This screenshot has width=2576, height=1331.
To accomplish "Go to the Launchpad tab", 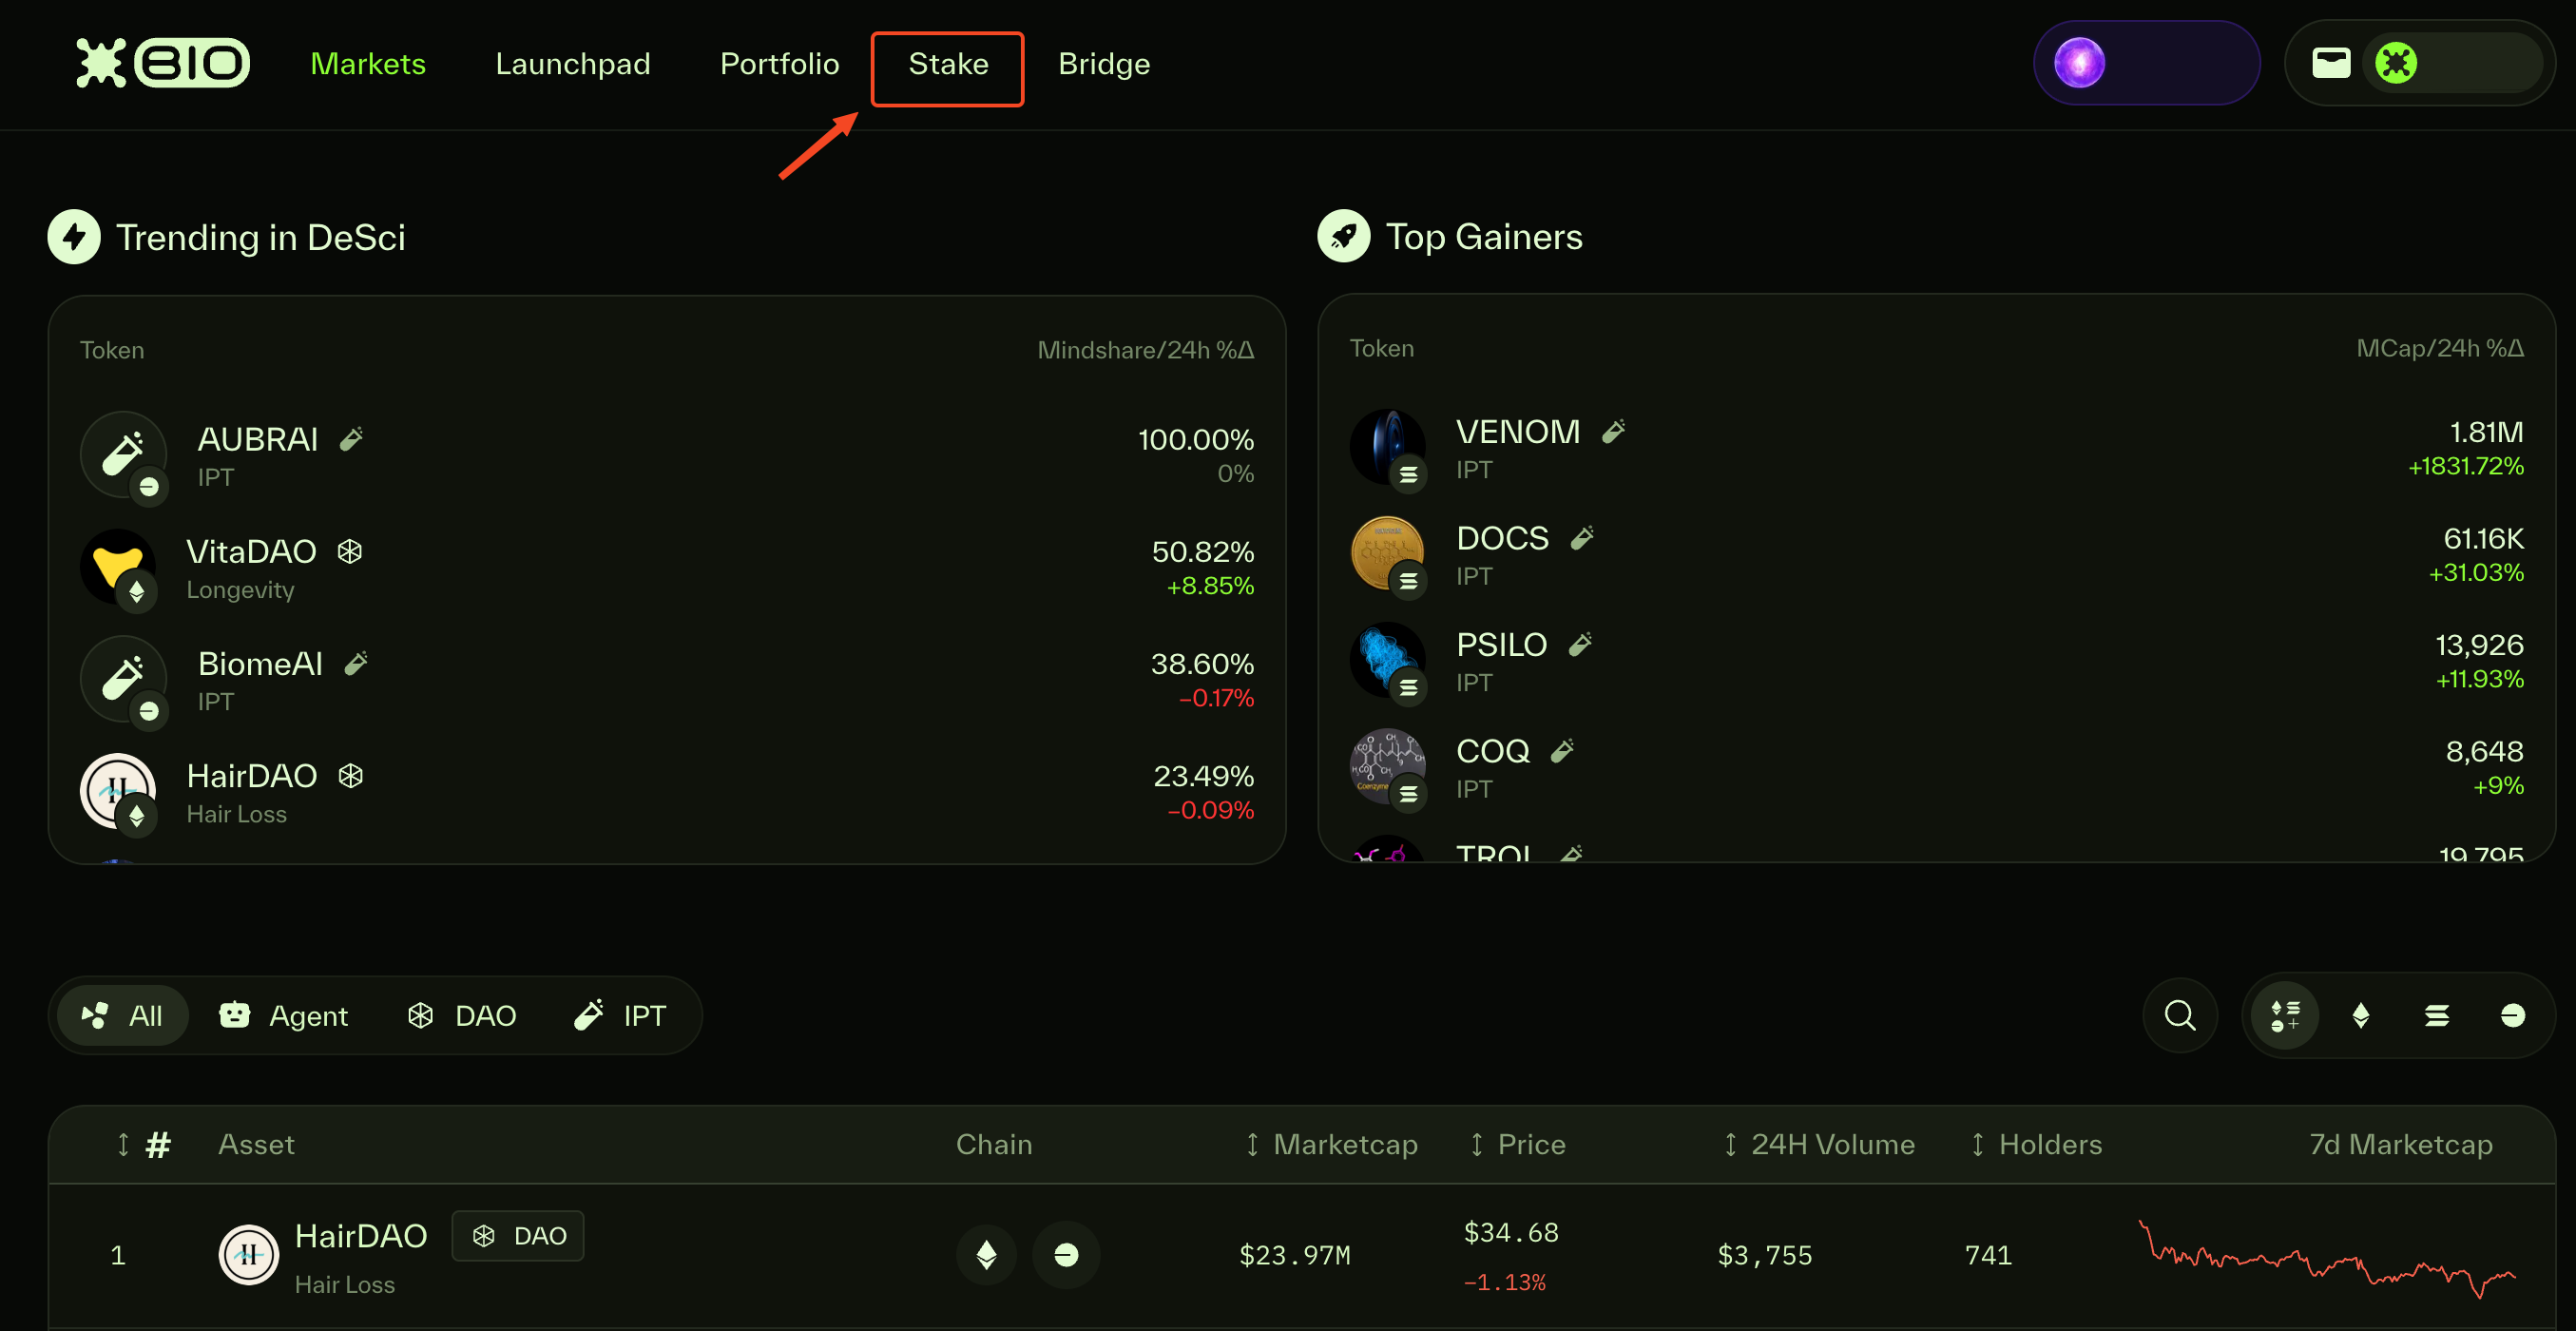I will (x=572, y=64).
